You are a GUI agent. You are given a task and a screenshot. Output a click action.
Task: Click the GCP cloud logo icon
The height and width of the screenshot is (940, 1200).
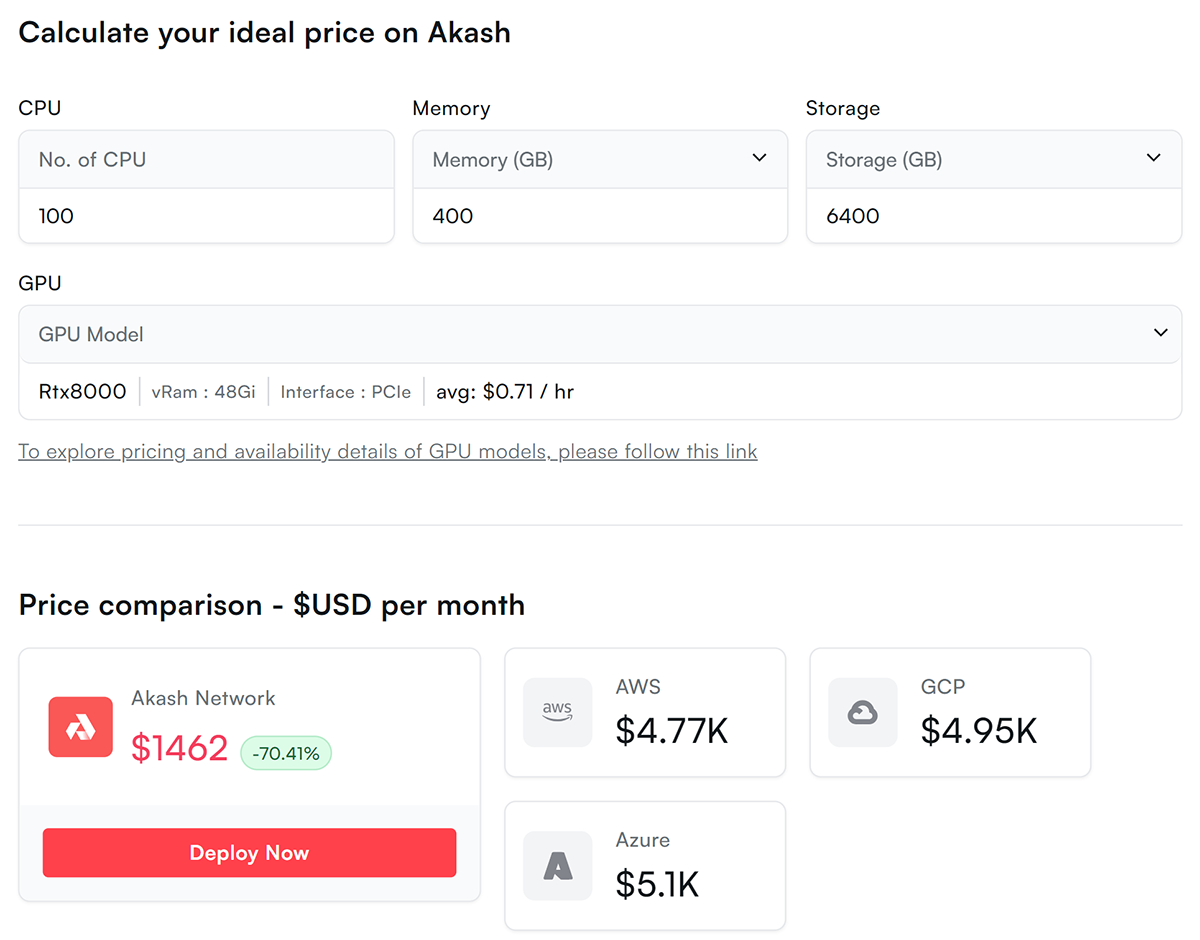(x=862, y=712)
